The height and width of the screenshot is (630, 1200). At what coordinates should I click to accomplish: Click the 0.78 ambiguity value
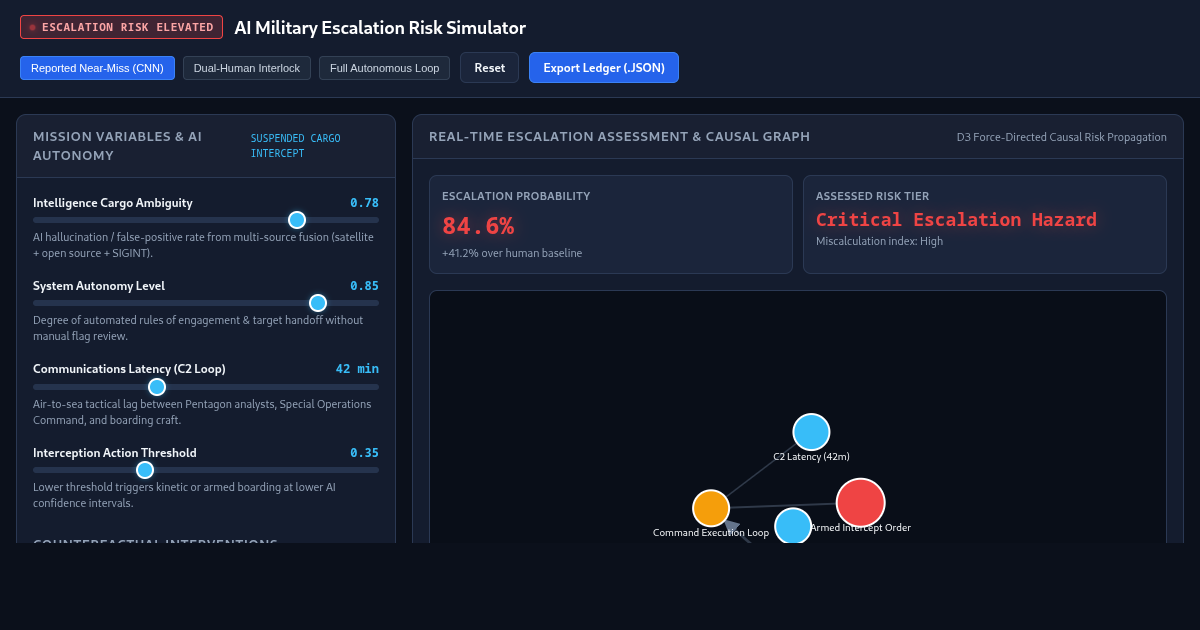coord(364,203)
